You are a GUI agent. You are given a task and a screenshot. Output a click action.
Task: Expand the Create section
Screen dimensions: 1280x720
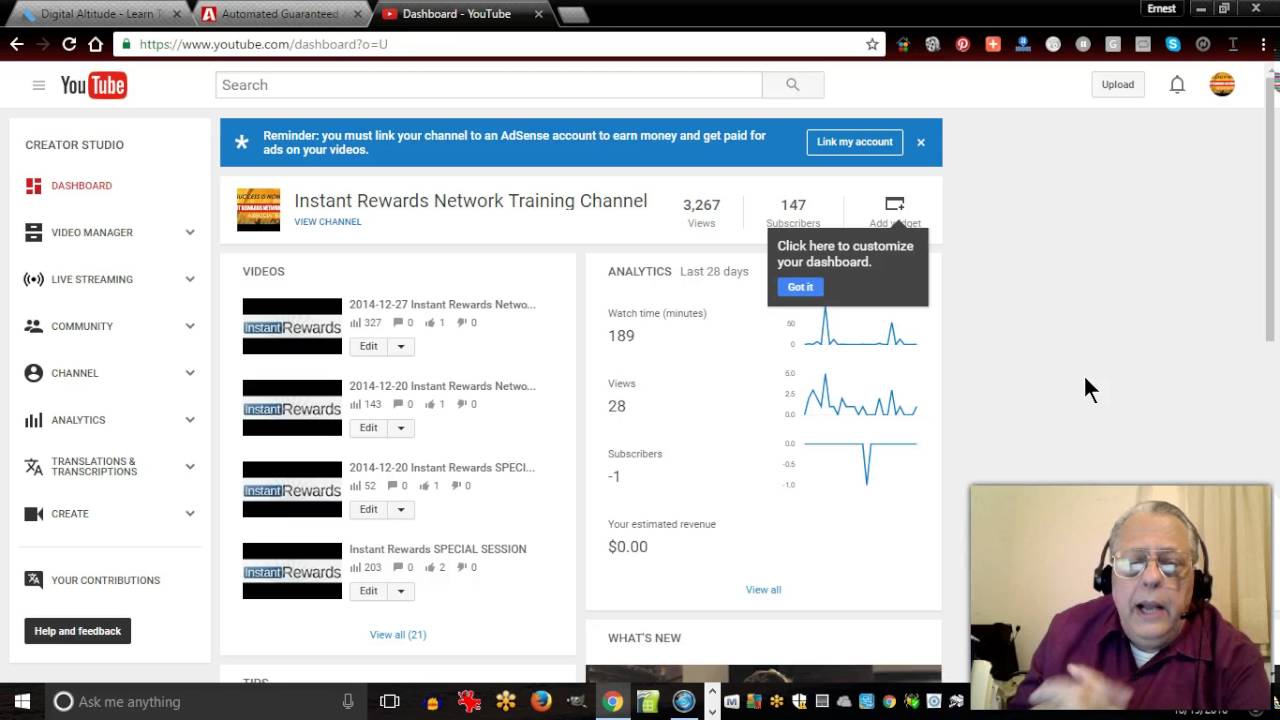coord(190,514)
